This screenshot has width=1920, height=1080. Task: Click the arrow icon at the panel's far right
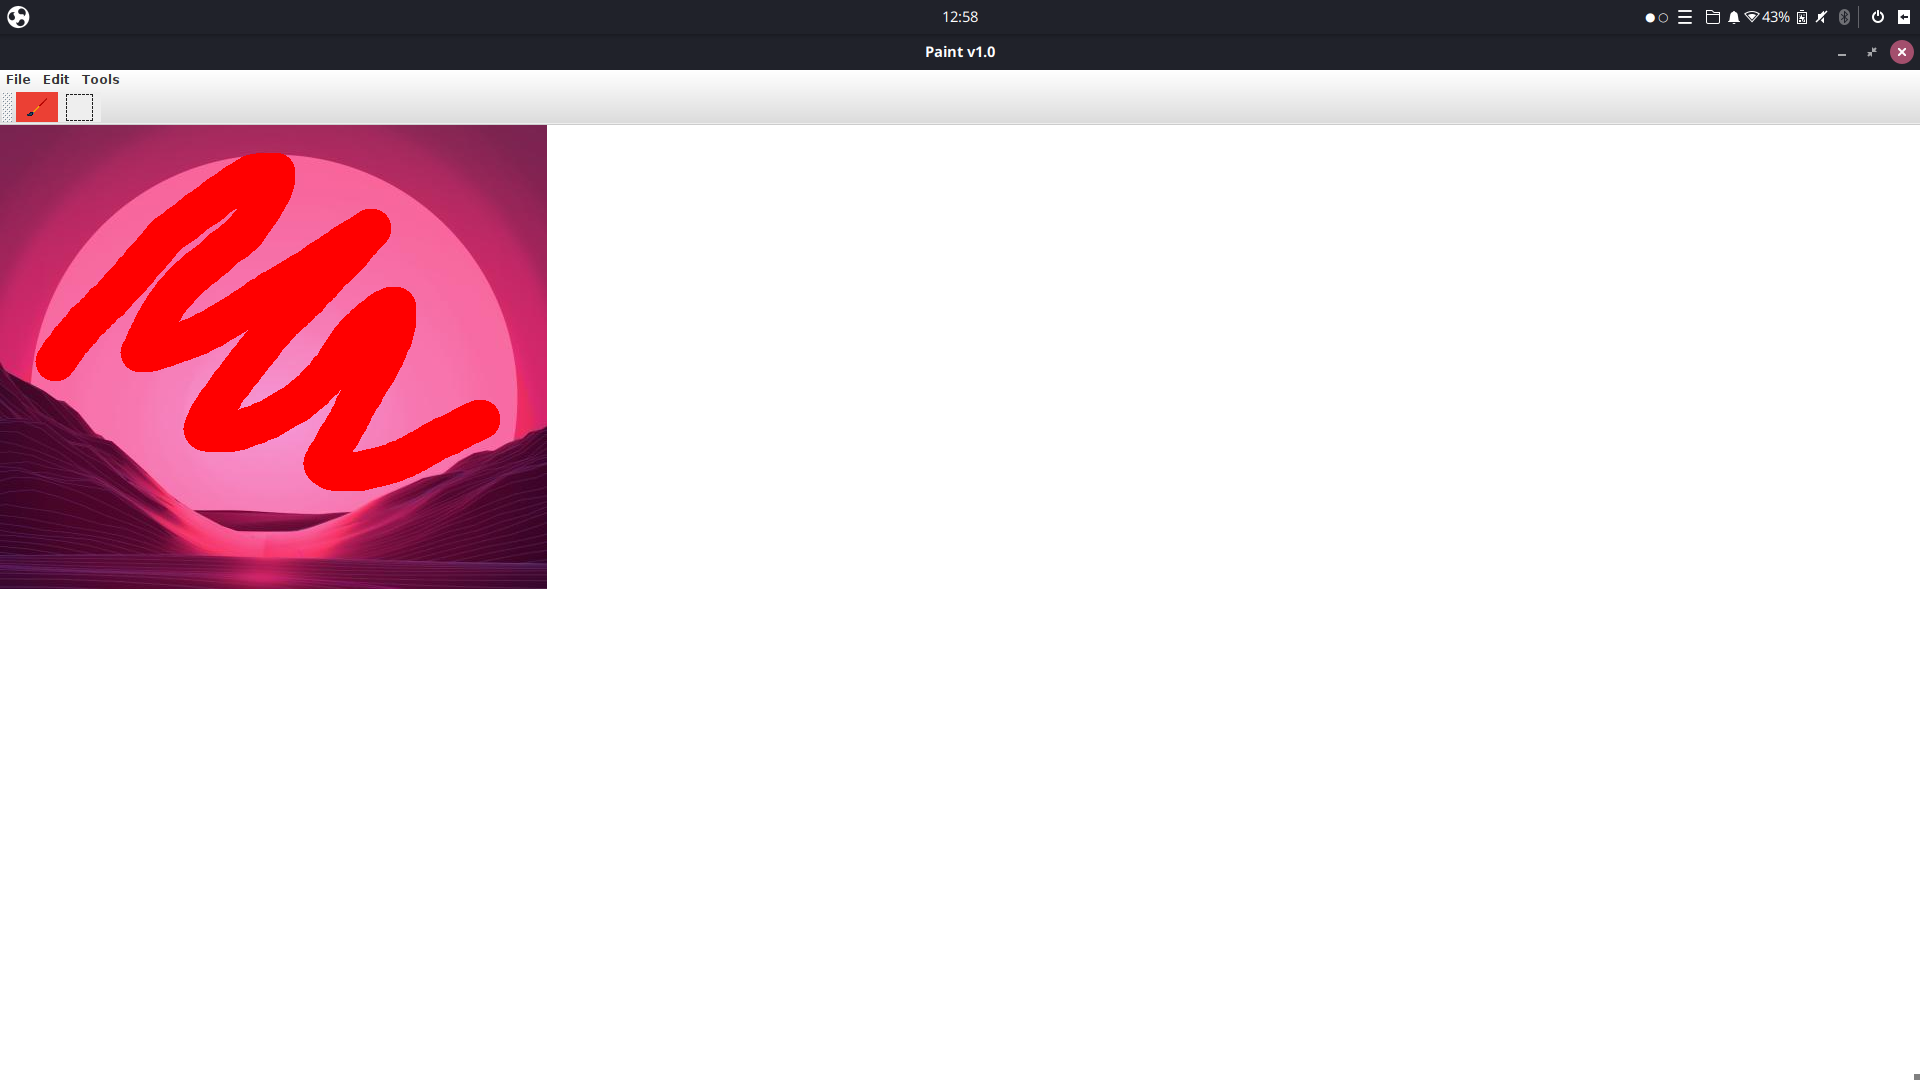click(x=1904, y=17)
